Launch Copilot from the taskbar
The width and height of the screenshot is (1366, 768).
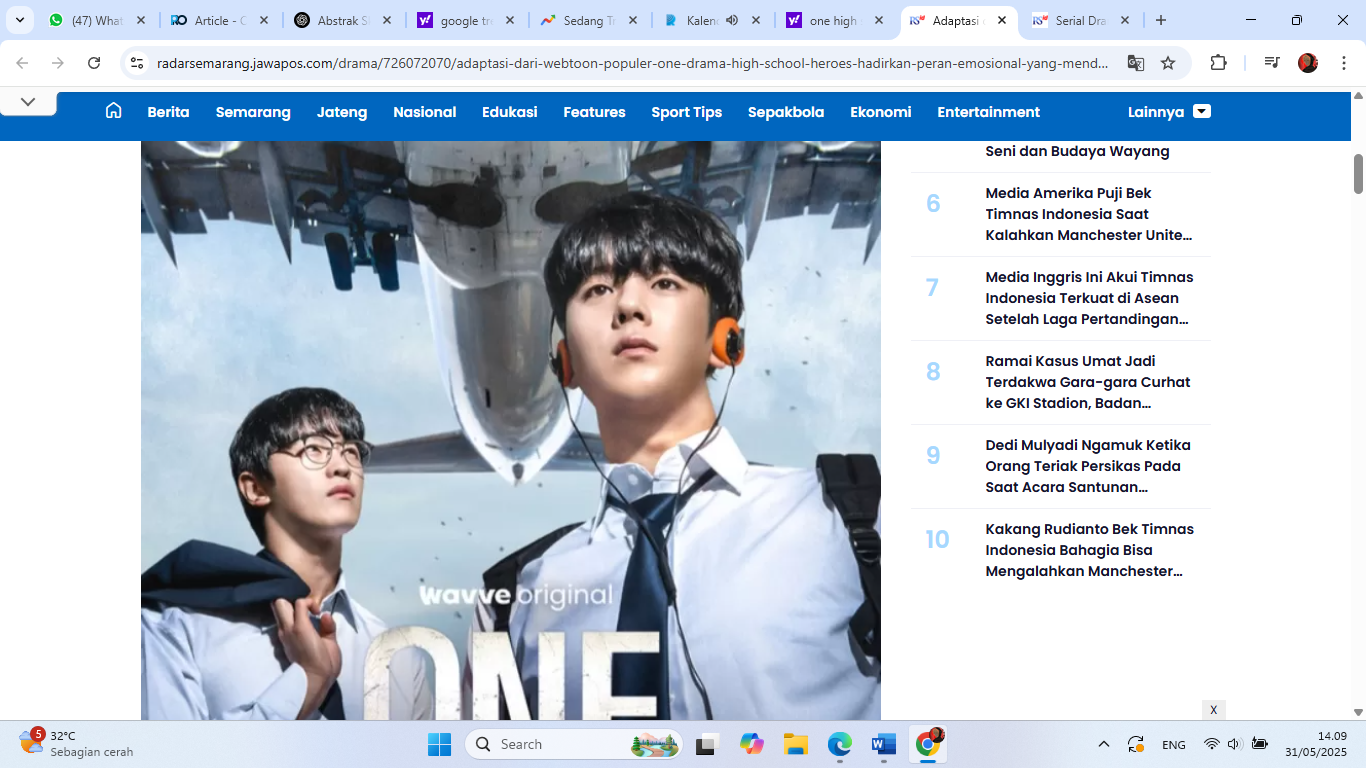752,744
